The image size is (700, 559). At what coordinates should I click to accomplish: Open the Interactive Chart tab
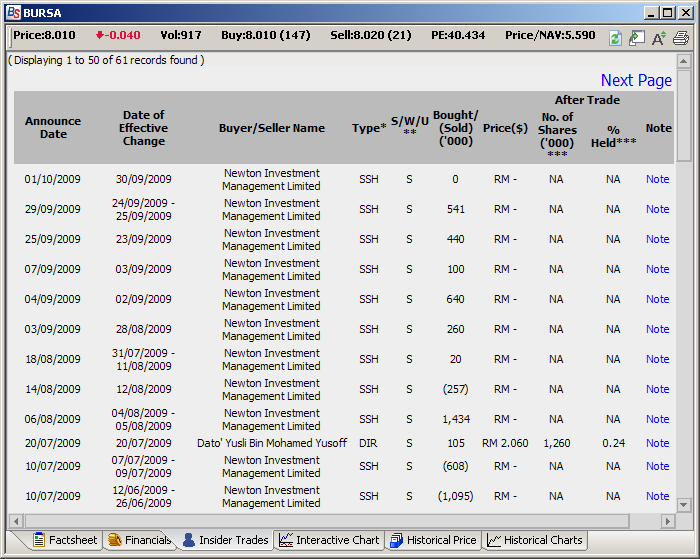coord(329,540)
